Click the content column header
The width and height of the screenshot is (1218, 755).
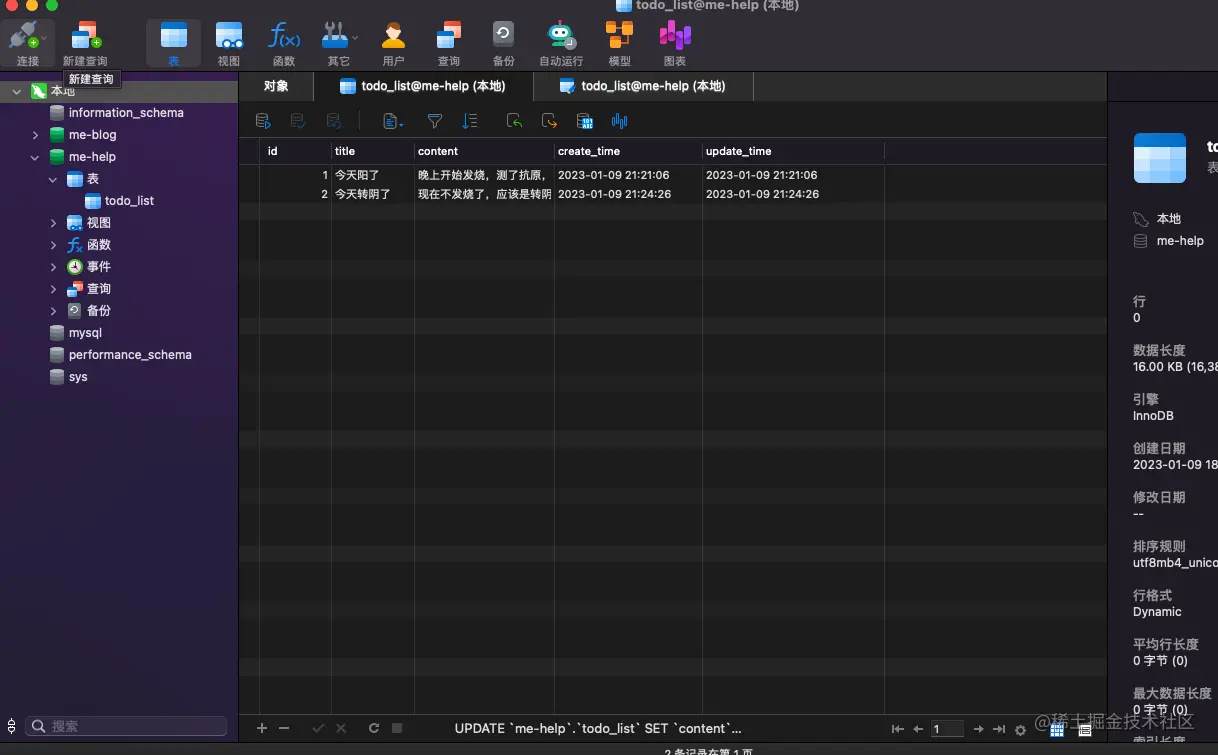[484, 151]
